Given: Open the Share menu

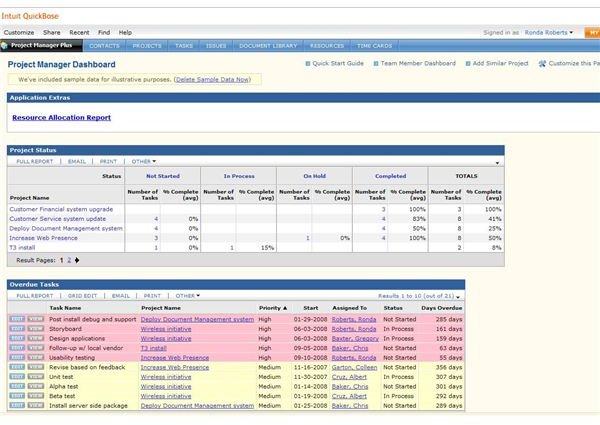Looking at the screenshot, I should (52, 33).
